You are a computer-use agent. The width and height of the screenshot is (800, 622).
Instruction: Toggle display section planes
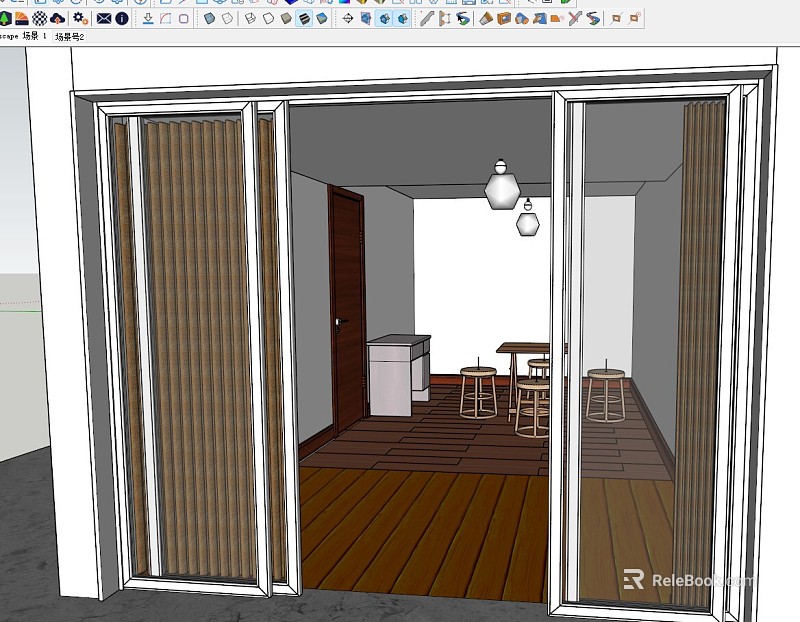point(366,19)
